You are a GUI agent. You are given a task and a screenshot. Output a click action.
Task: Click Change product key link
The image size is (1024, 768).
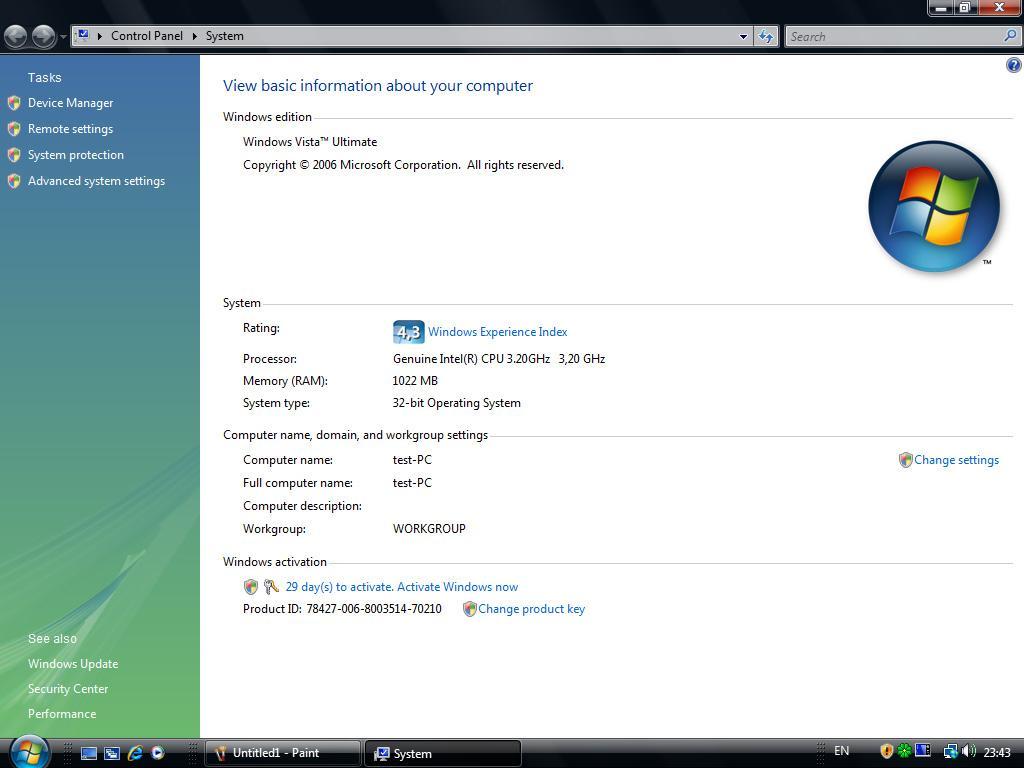(x=531, y=609)
